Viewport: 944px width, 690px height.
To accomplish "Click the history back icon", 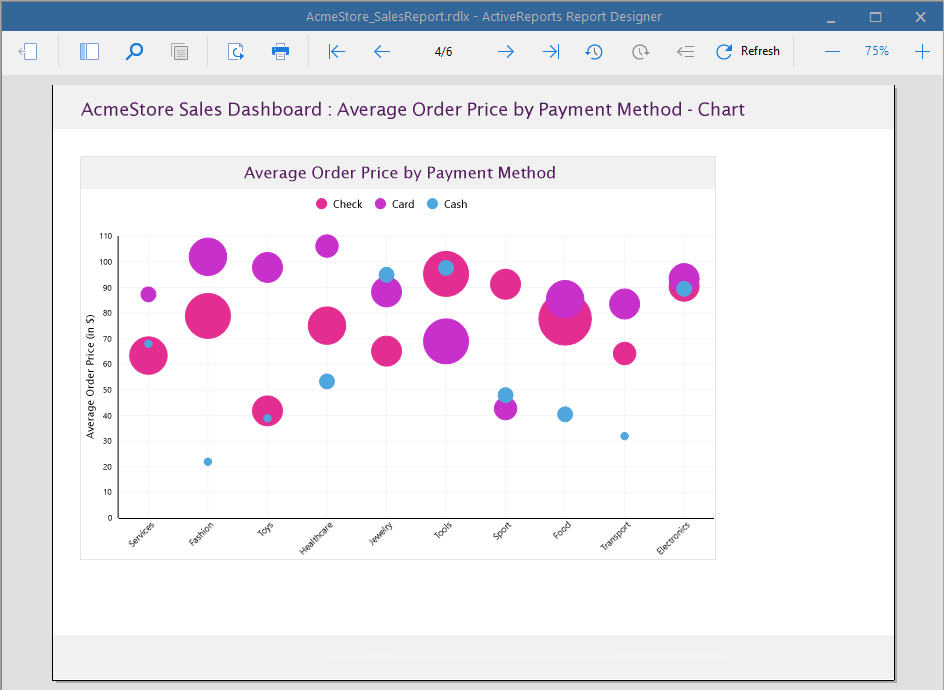I will pyautogui.click(x=594, y=52).
